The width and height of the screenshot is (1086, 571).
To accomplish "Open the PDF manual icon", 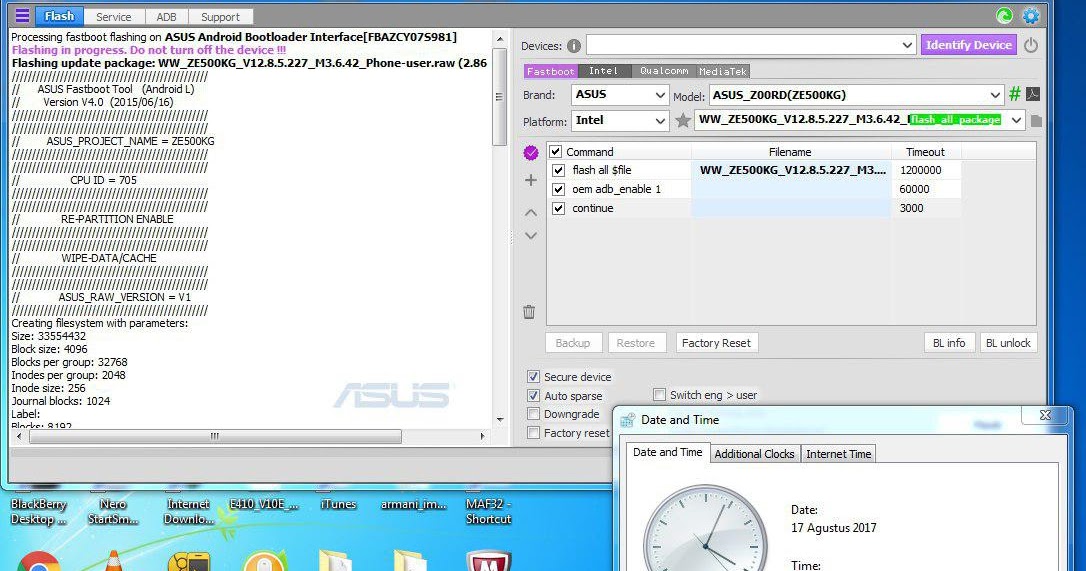I will coord(1033,94).
